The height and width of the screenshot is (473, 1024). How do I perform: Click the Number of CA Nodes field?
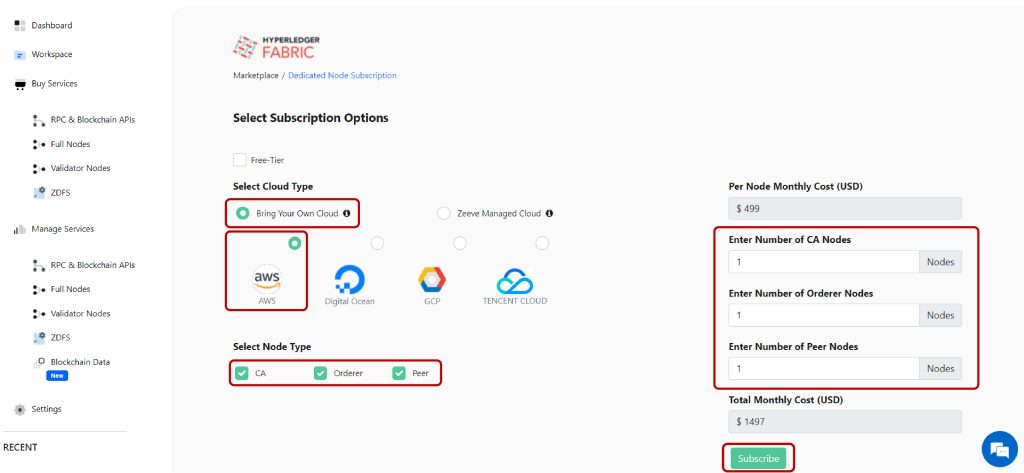coord(824,262)
